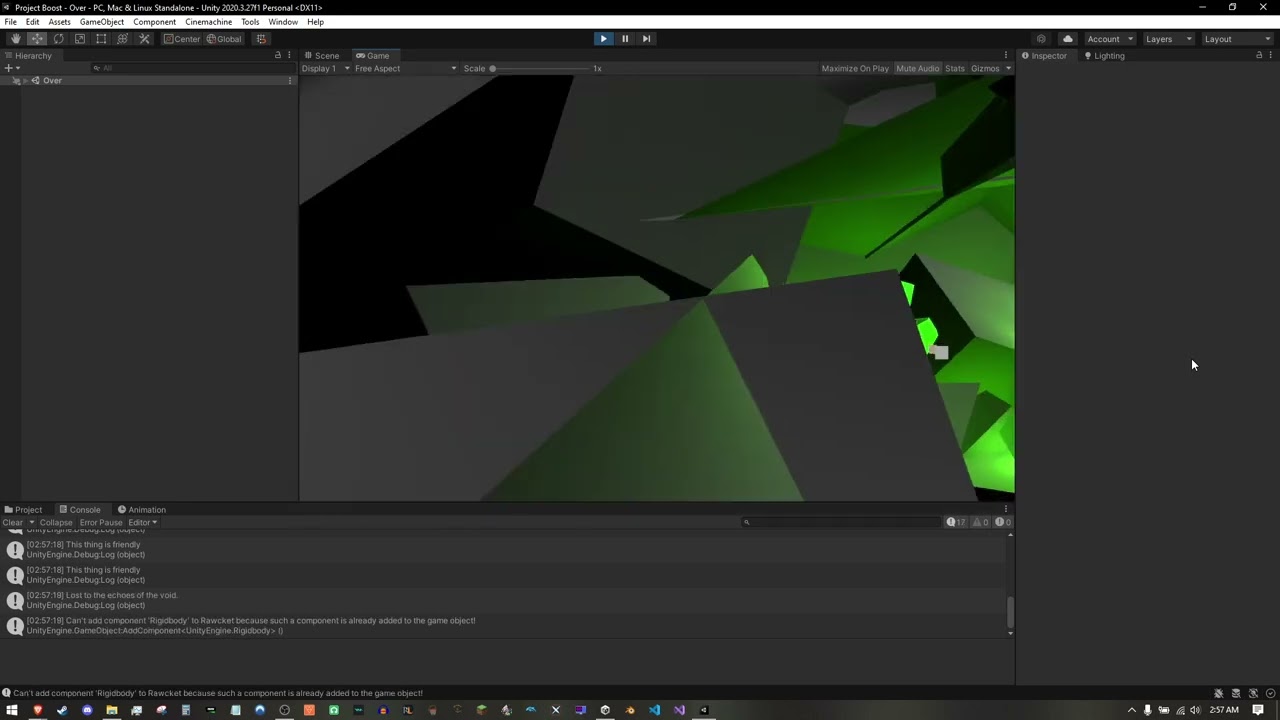Open the Layout dropdown
This screenshot has width=1280, height=720.
(x=1237, y=39)
